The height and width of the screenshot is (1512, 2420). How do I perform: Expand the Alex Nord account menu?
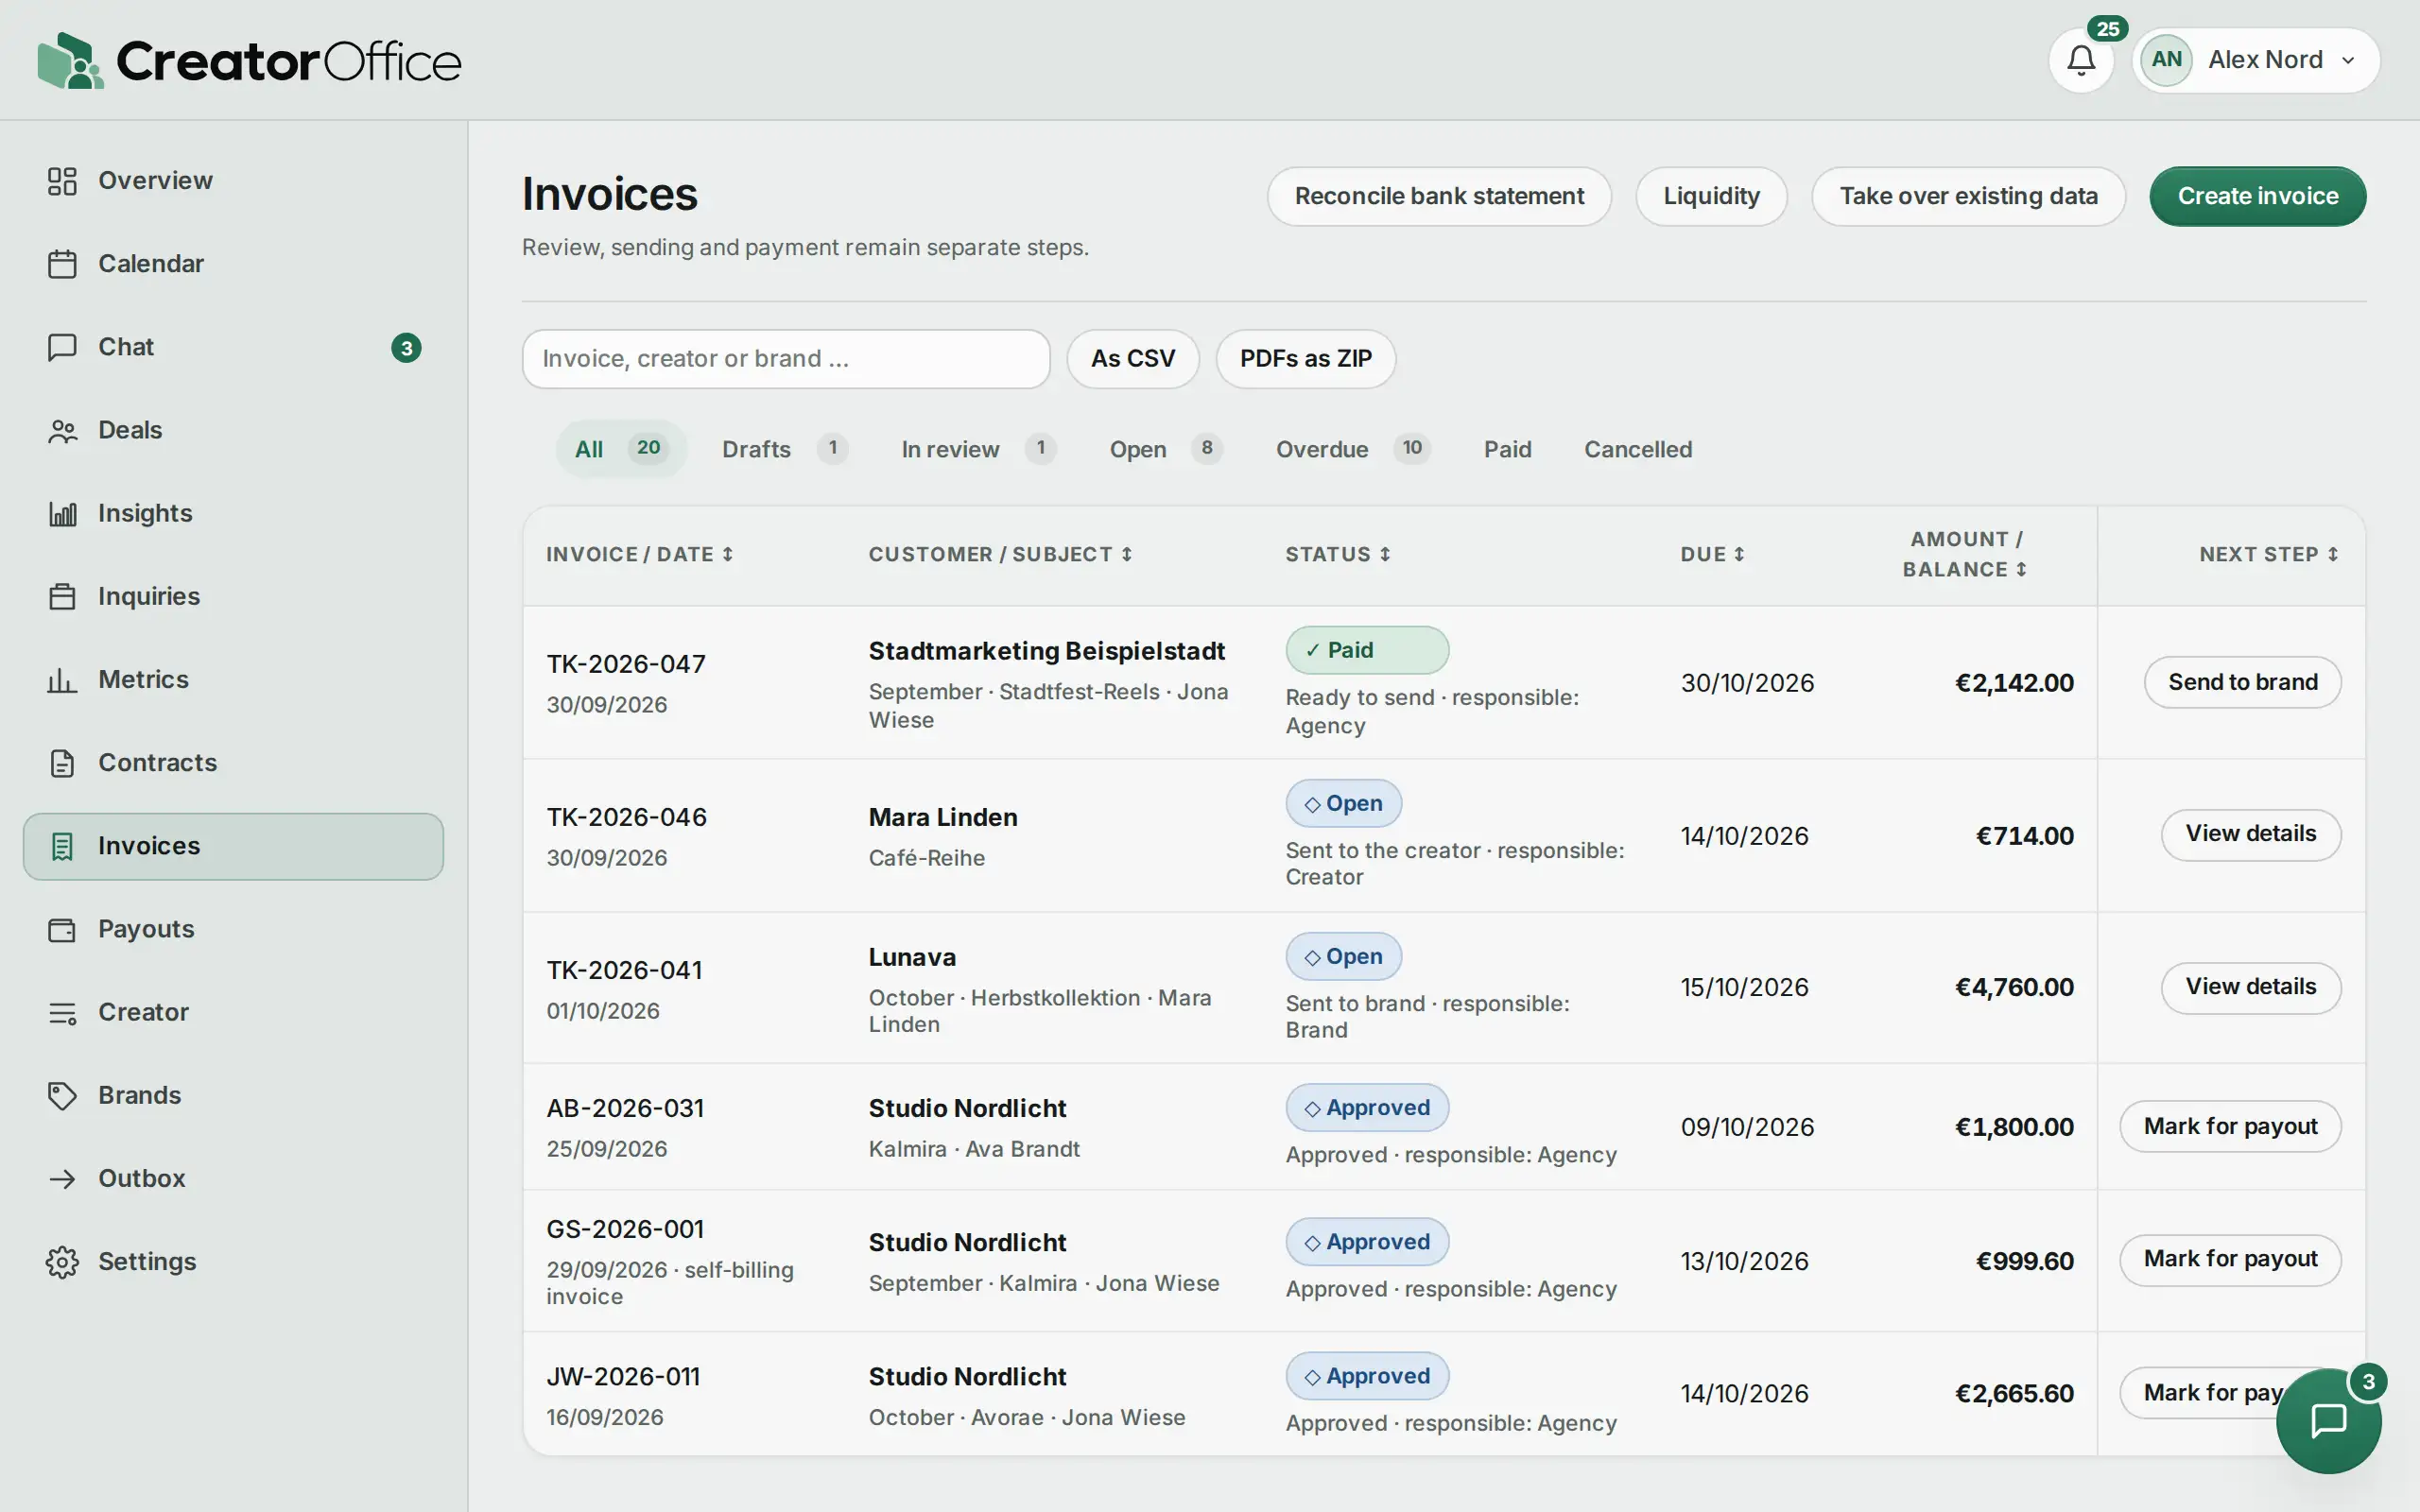[x=2256, y=60]
